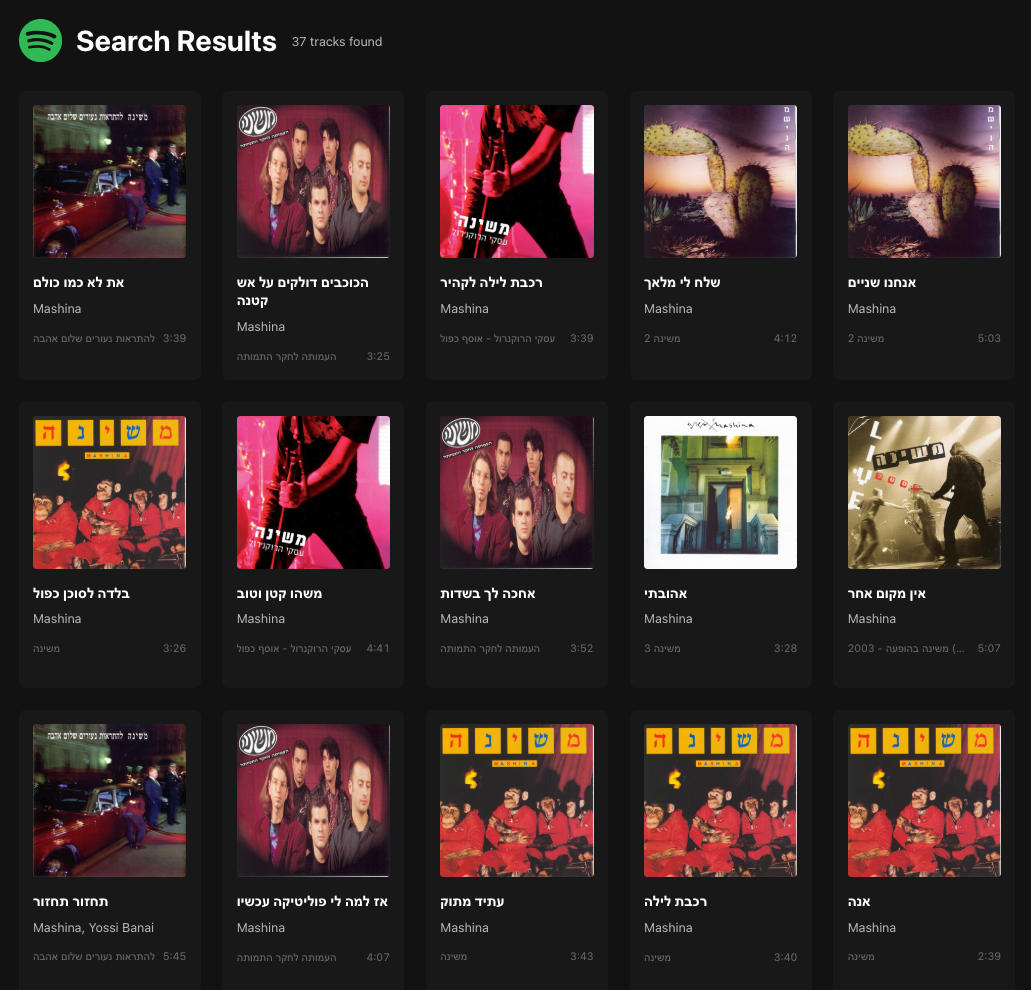Select track title אהובתי
This screenshot has height=990, width=1031.
(x=665, y=594)
